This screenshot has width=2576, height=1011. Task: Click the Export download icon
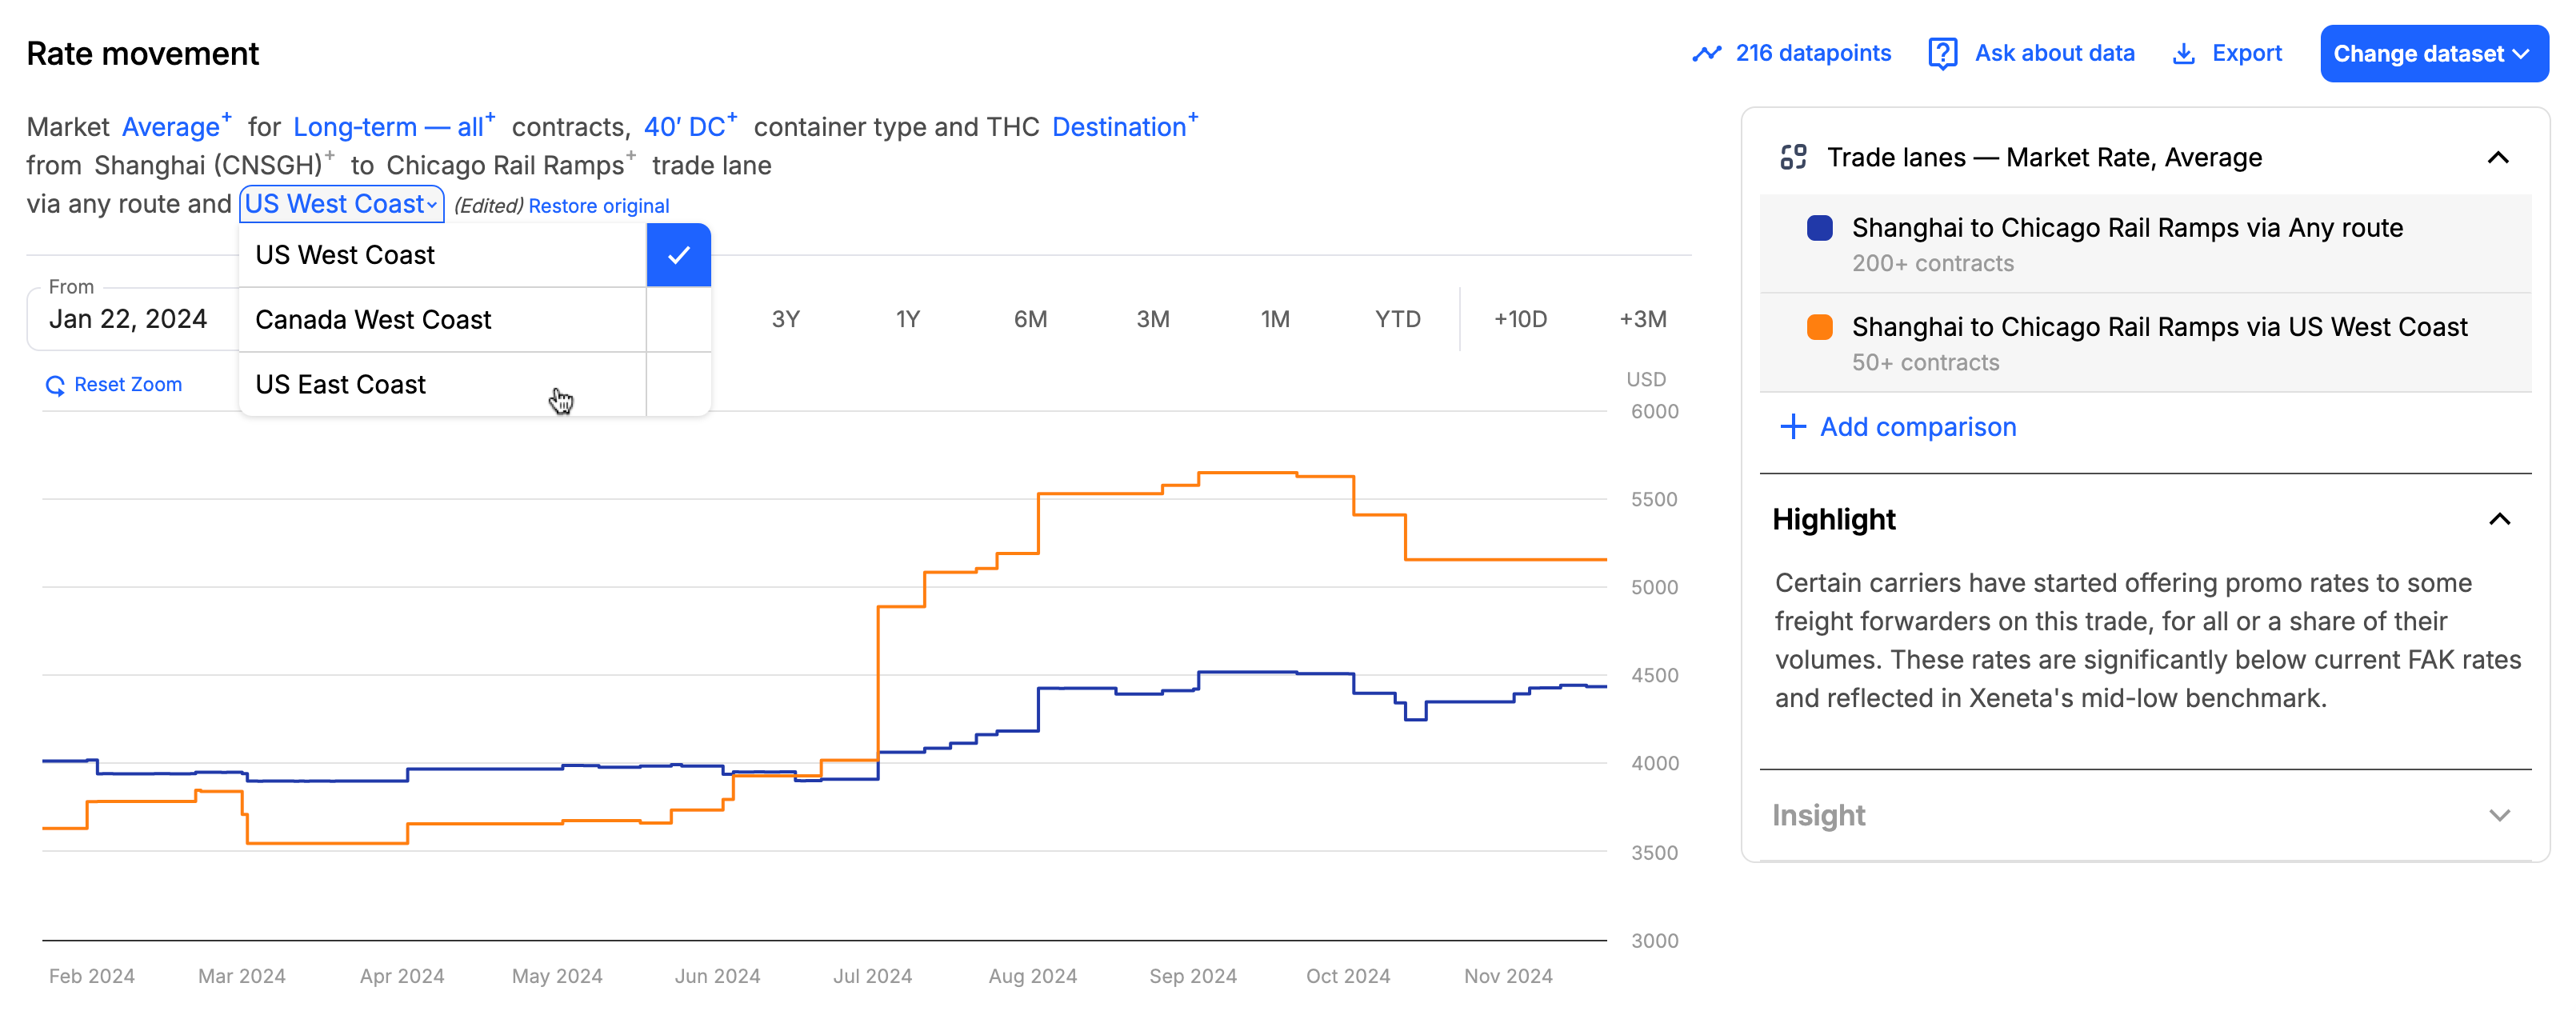click(x=2183, y=54)
